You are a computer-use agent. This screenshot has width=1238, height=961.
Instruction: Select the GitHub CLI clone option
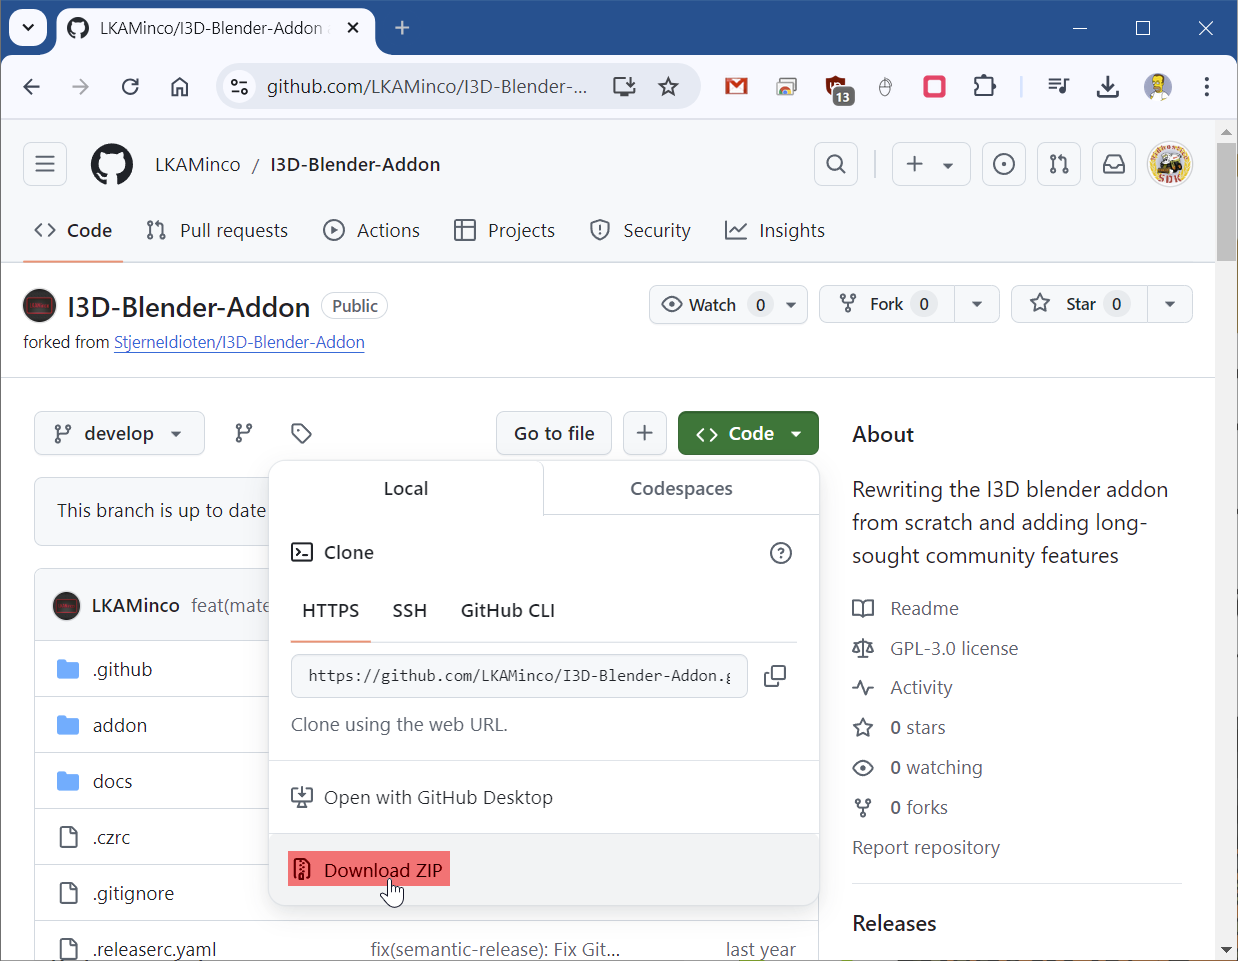[x=507, y=611]
